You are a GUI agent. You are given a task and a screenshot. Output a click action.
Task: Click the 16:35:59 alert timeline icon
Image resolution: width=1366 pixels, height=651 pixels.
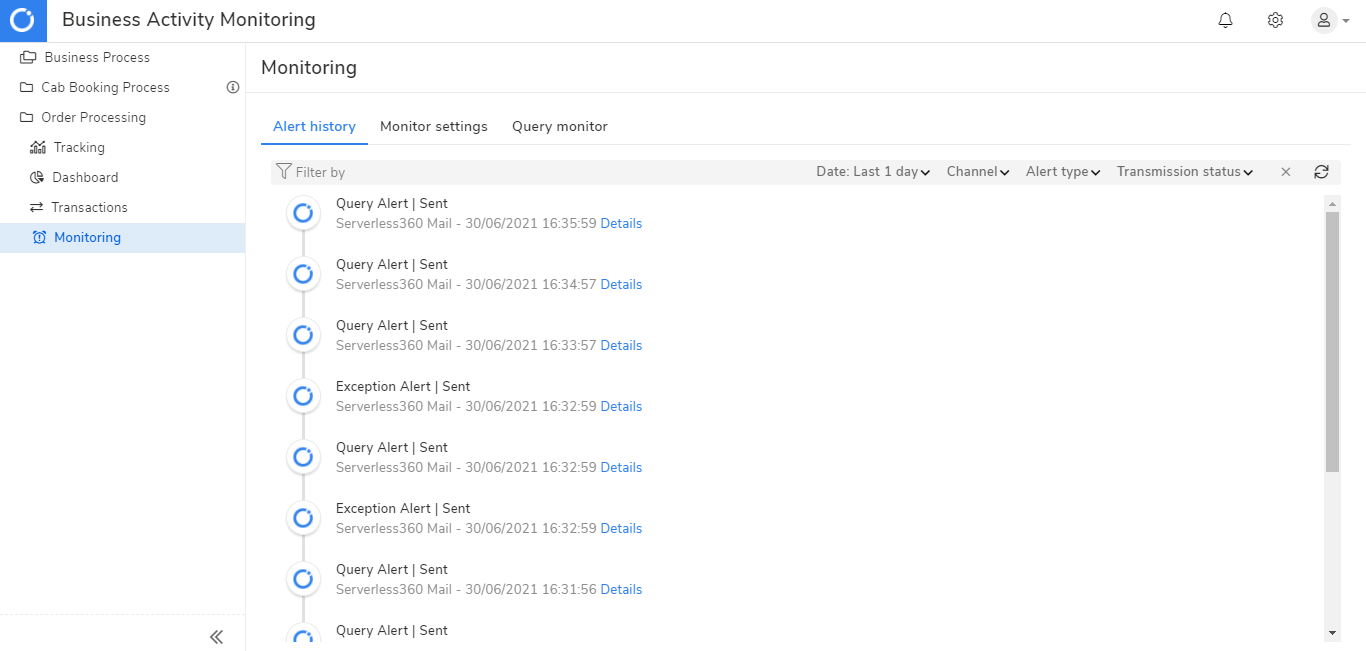[303, 213]
